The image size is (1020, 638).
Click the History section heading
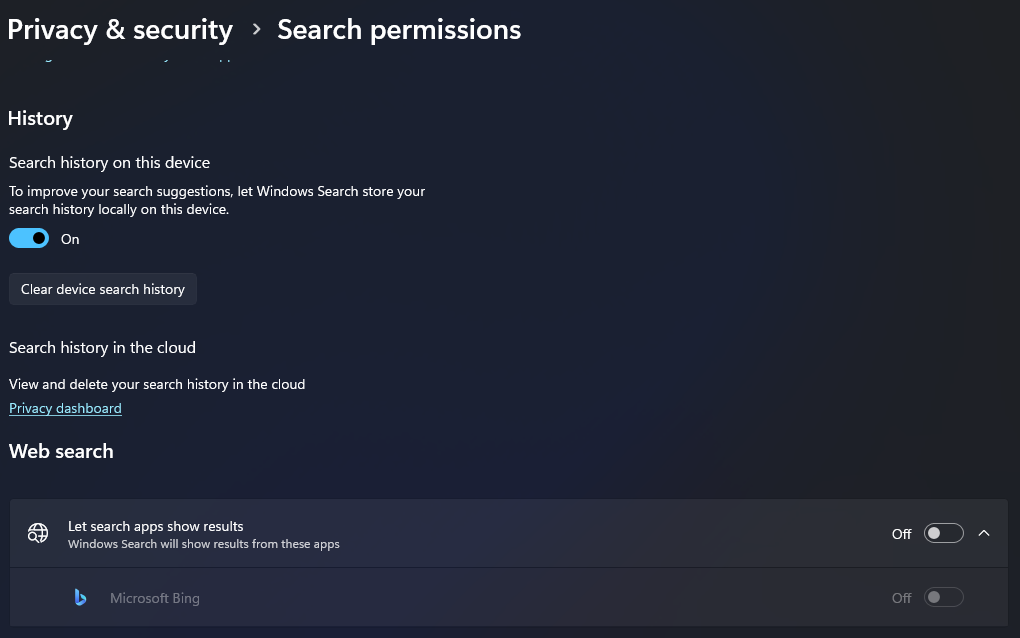[x=40, y=118]
